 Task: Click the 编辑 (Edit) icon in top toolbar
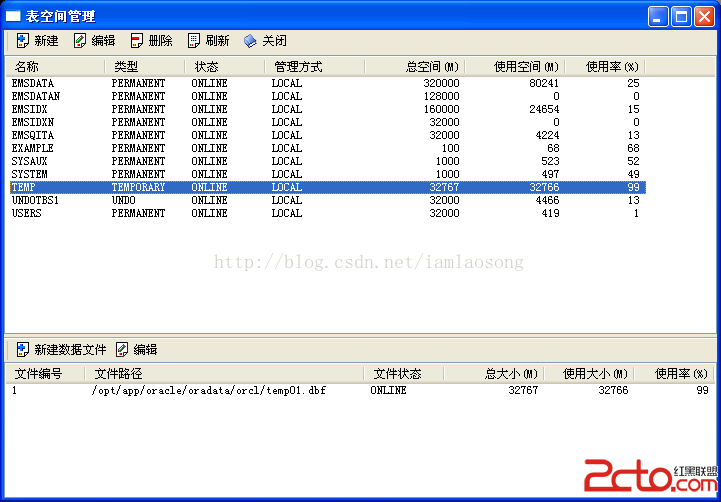(80, 40)
